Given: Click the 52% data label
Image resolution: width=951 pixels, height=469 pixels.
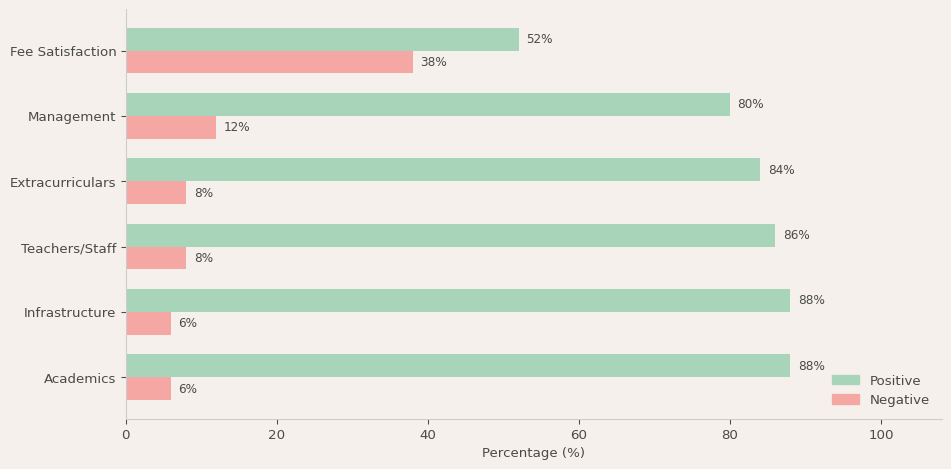Looking at the screenshot, I should pyautogui.click(x=539, y=40).
